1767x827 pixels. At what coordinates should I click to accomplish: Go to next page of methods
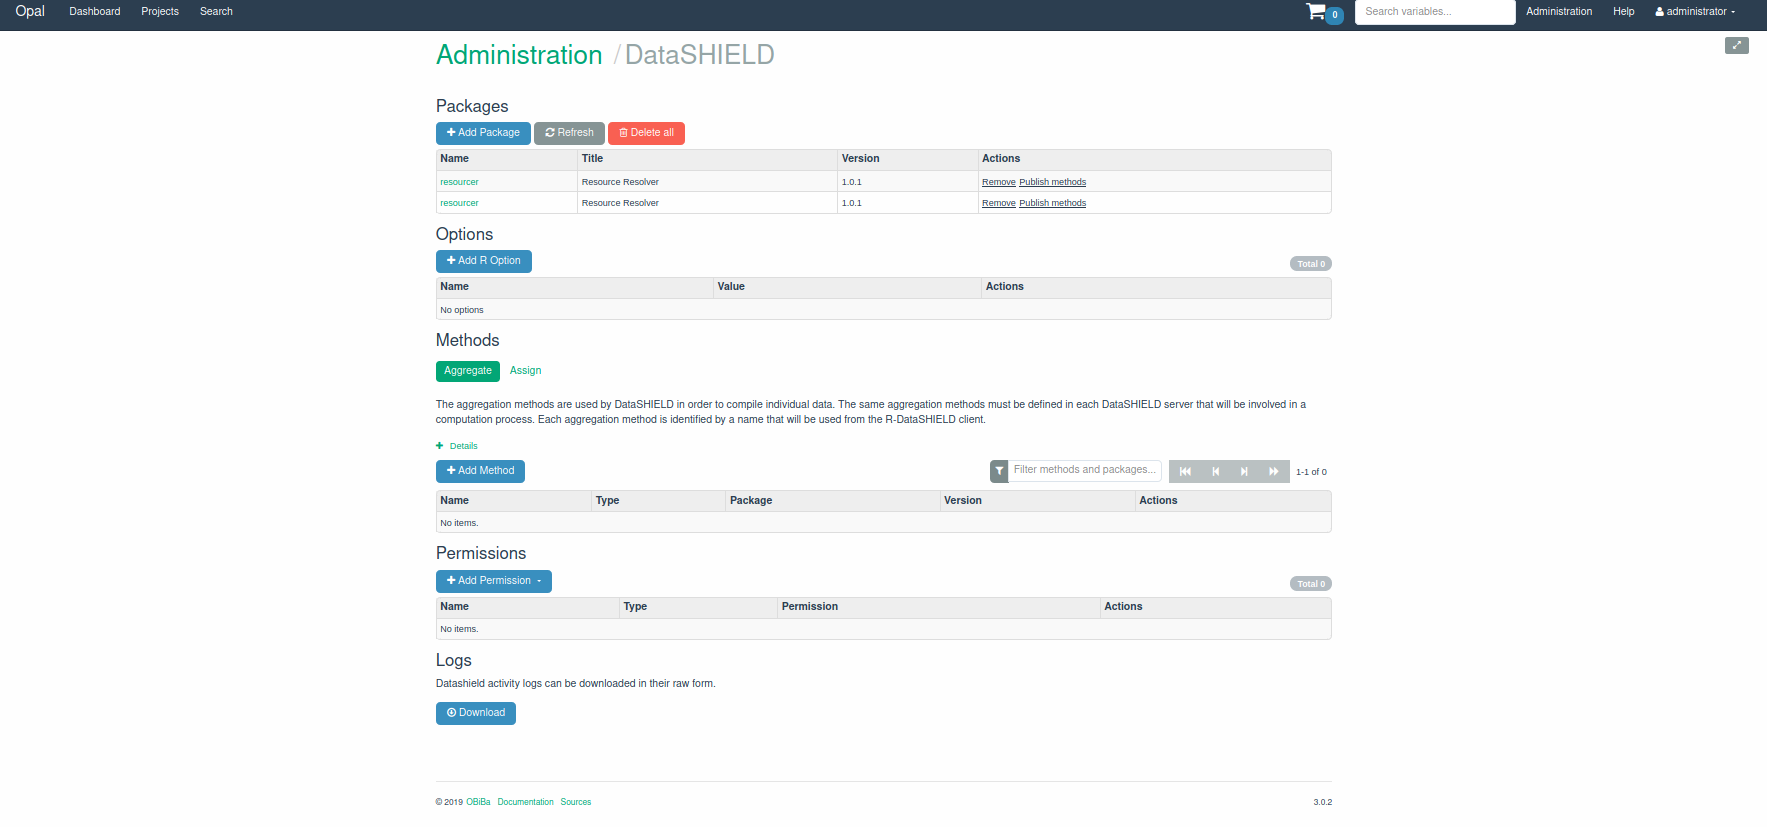pyautogui.click(x=1244, y=471)
